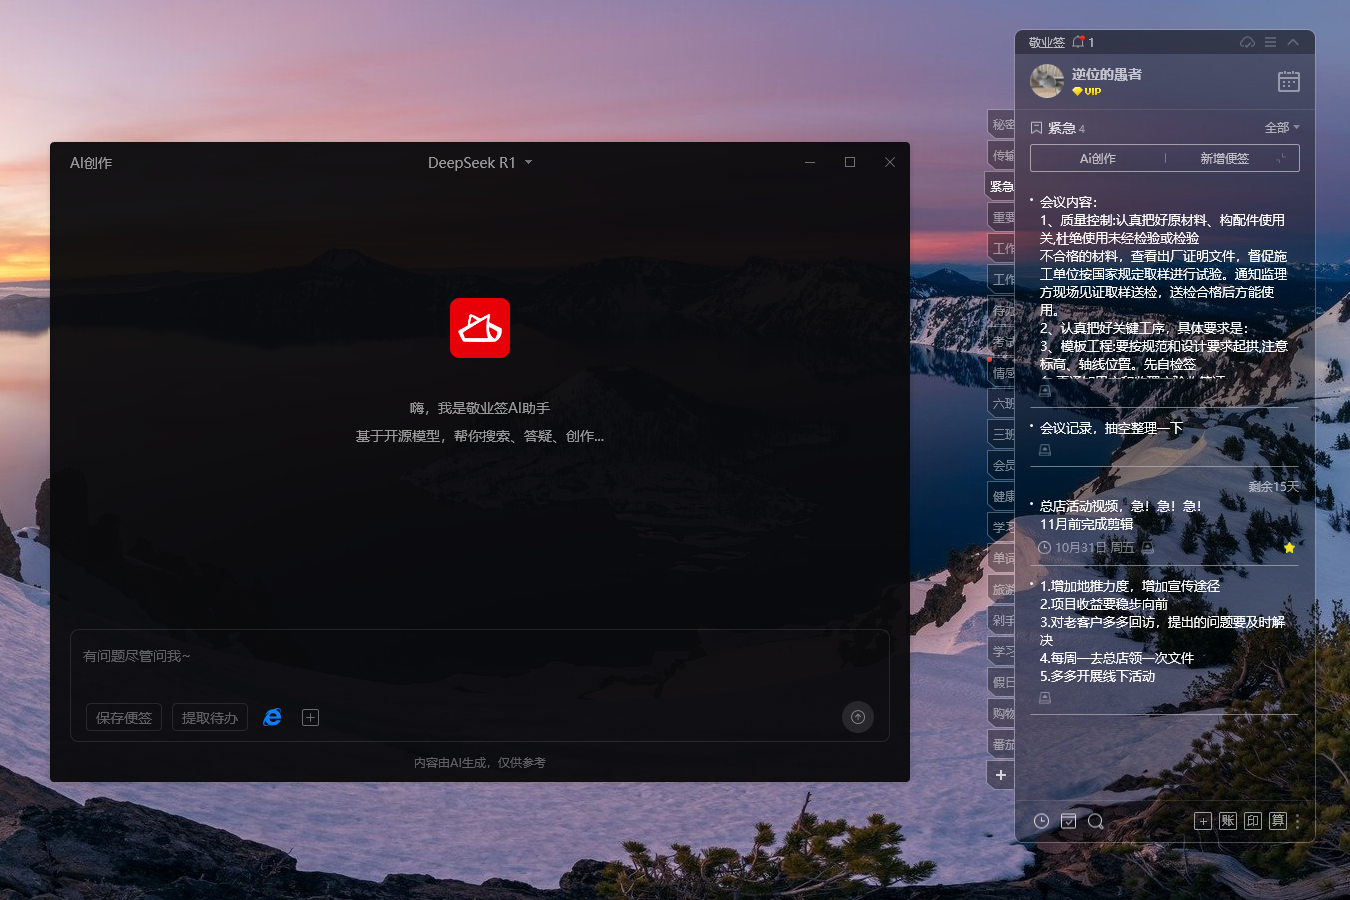Toggle the yellow star on 总店活动视频 note
The width and height of the screenshot is (1350, 900).
click(x=1289, y=548)
